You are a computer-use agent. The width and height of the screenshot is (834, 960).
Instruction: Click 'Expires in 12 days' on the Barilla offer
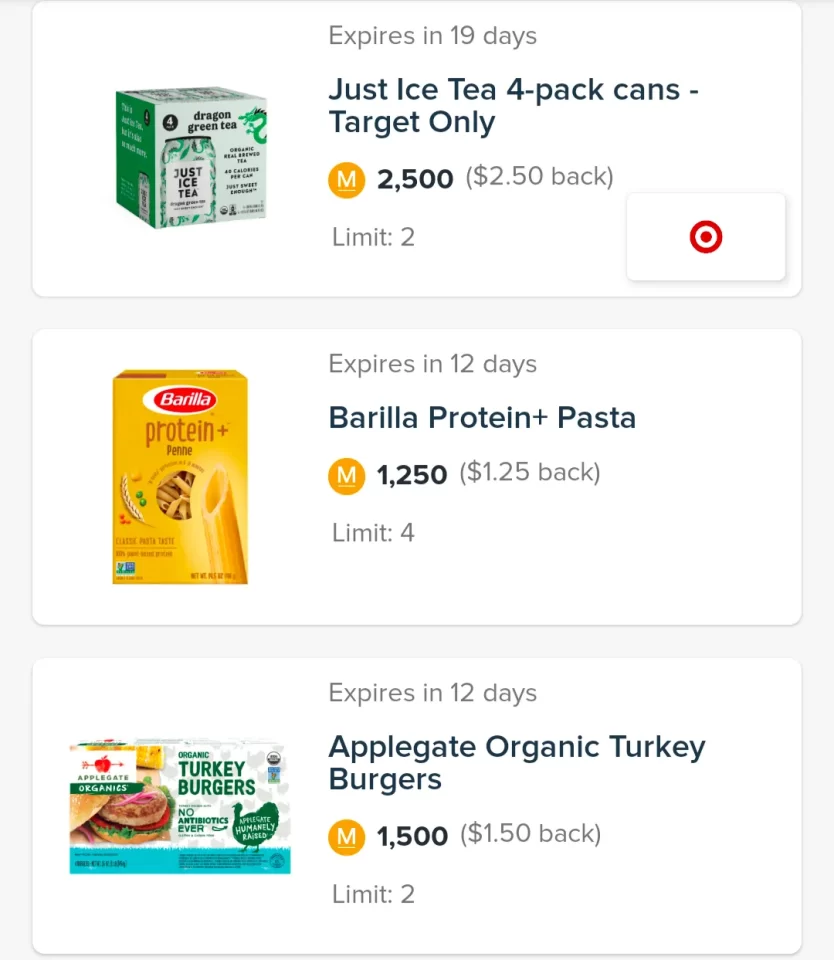click(x=432, y=364)
